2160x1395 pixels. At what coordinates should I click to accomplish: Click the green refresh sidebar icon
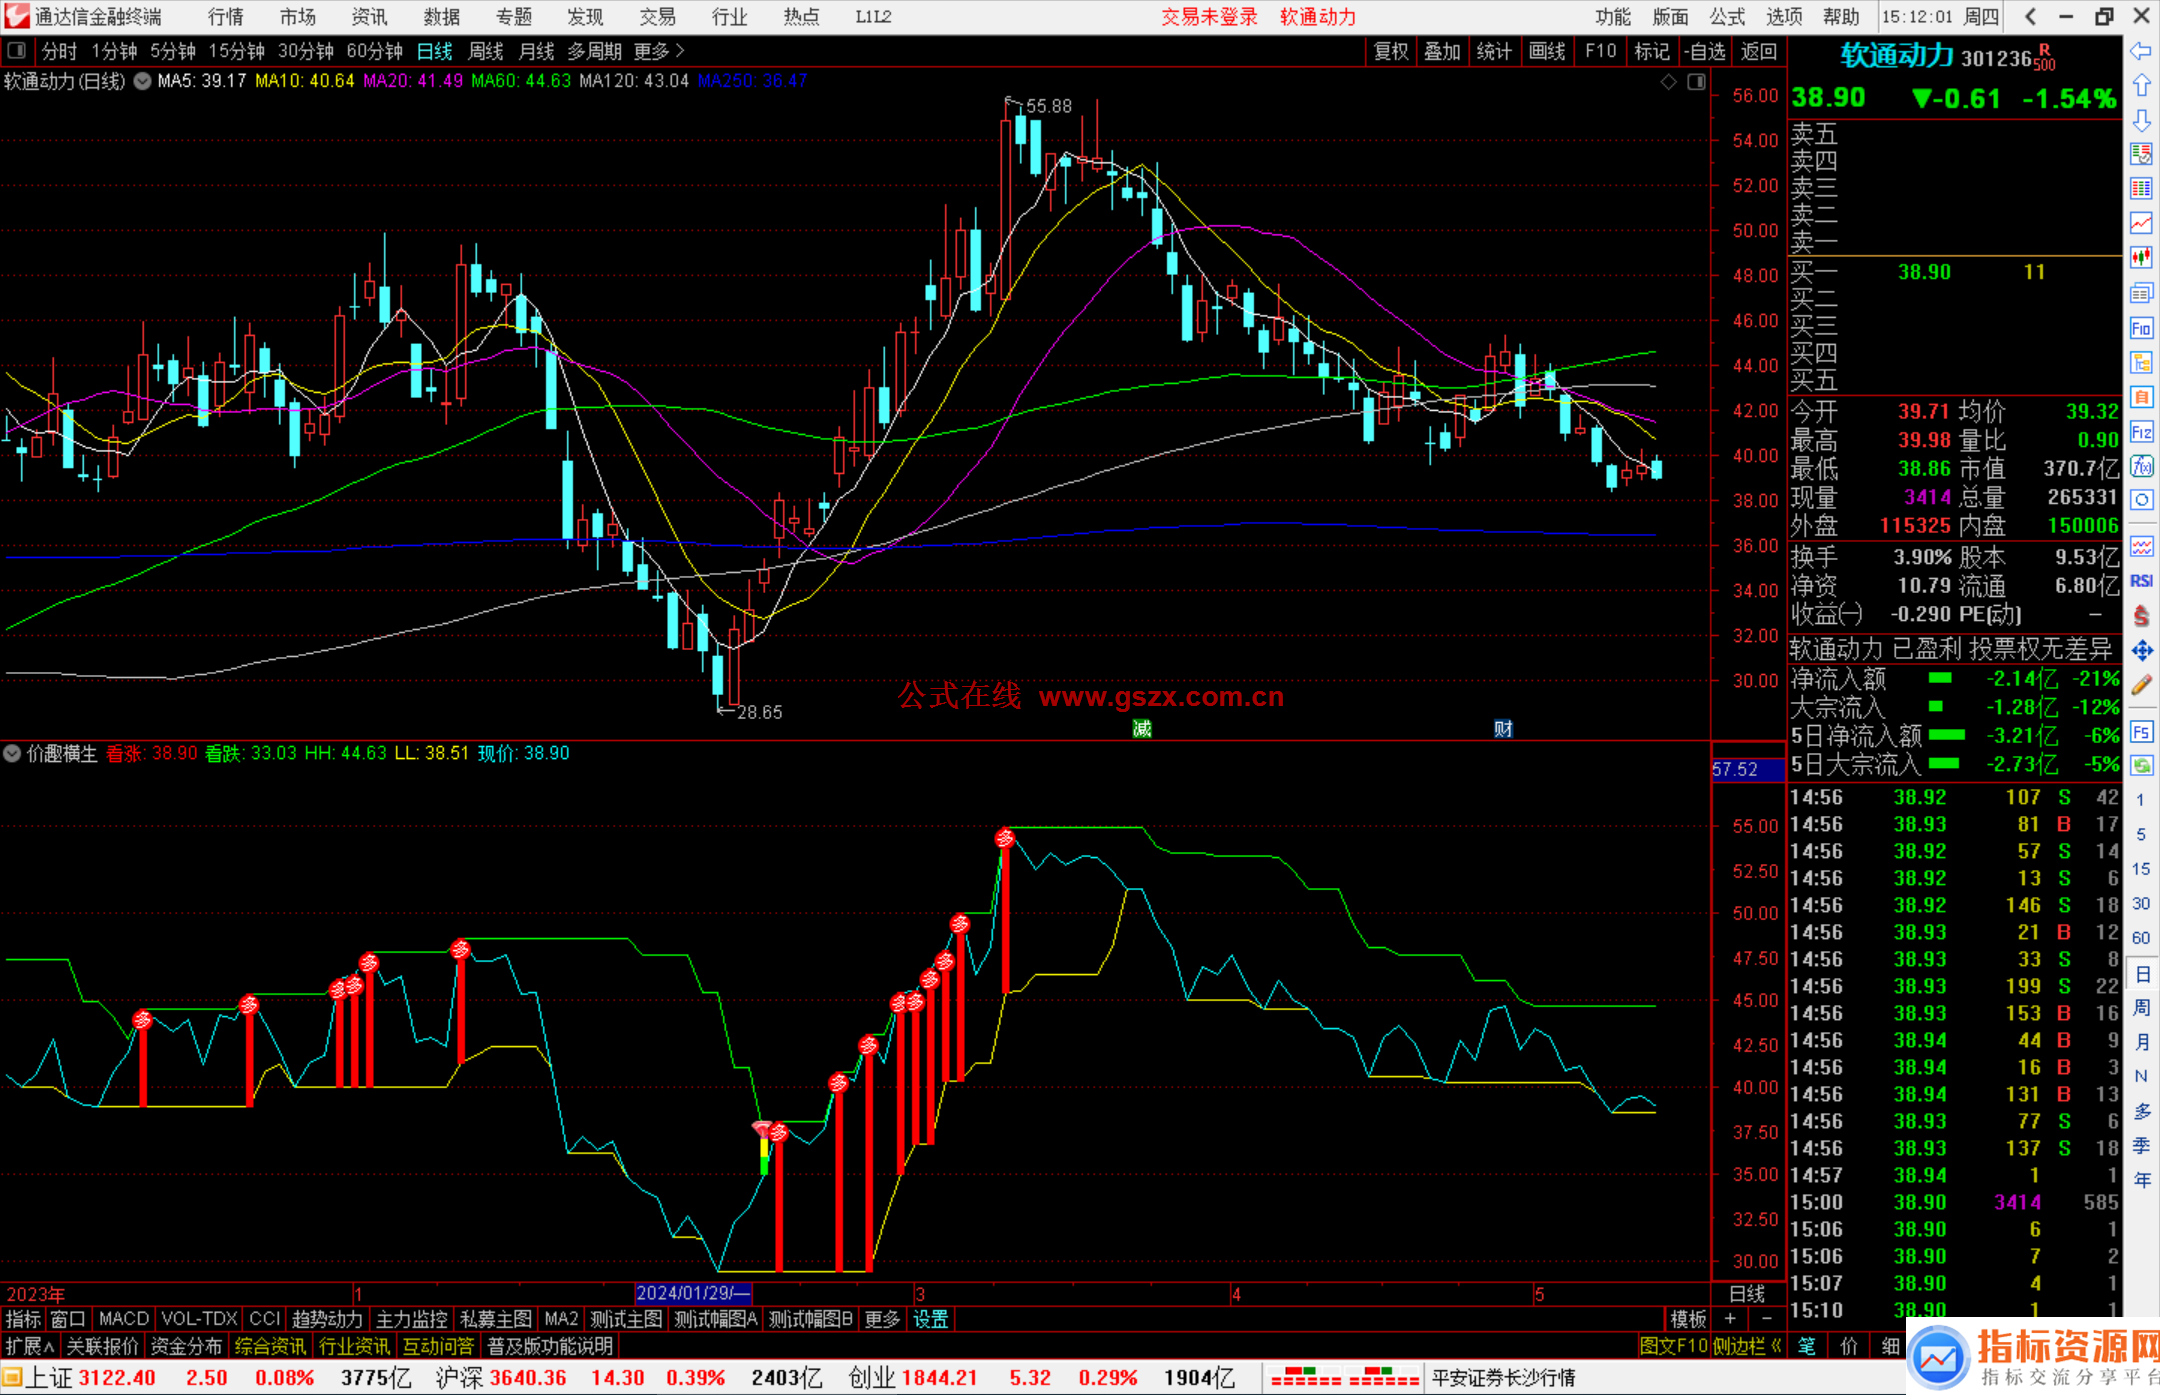point(2141,766)
